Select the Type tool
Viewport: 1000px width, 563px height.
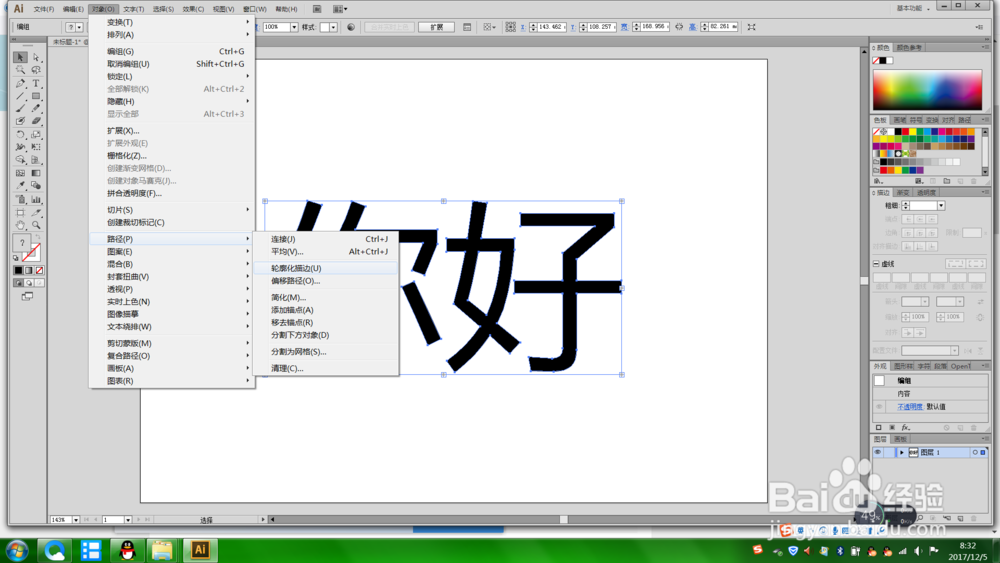point(36,83)
